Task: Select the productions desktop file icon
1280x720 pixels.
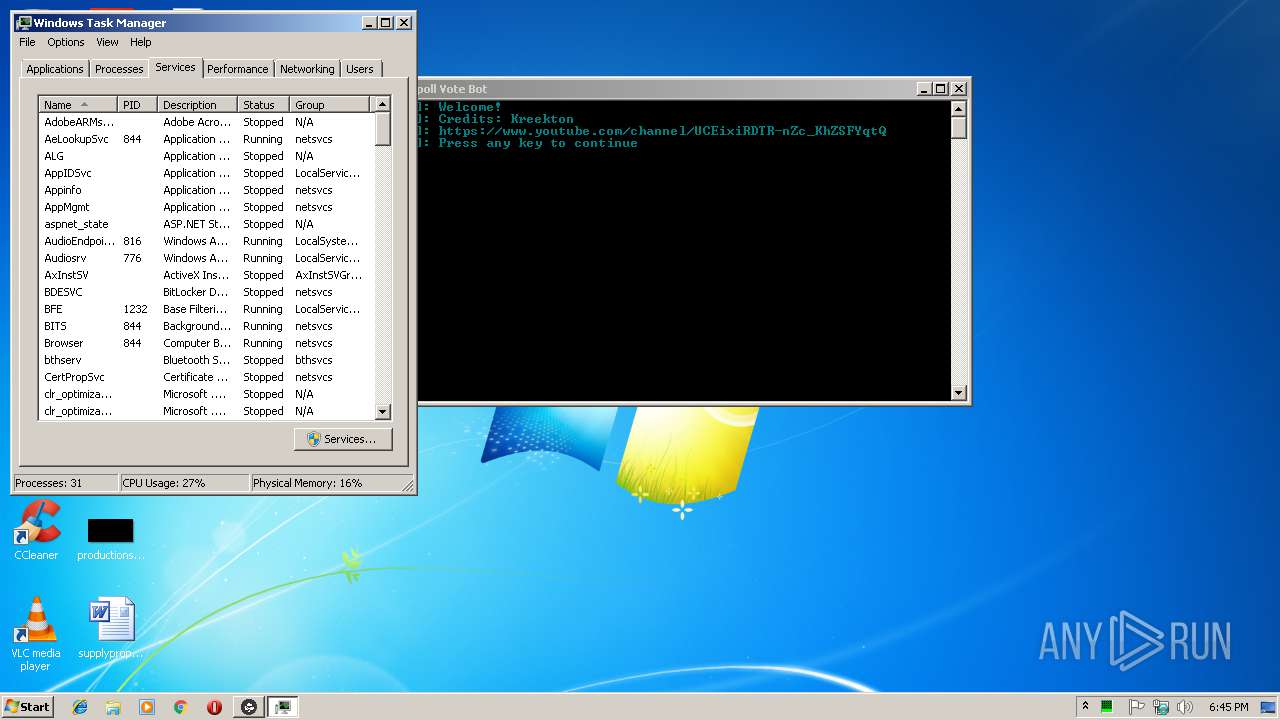Action: tap(110, 538)
